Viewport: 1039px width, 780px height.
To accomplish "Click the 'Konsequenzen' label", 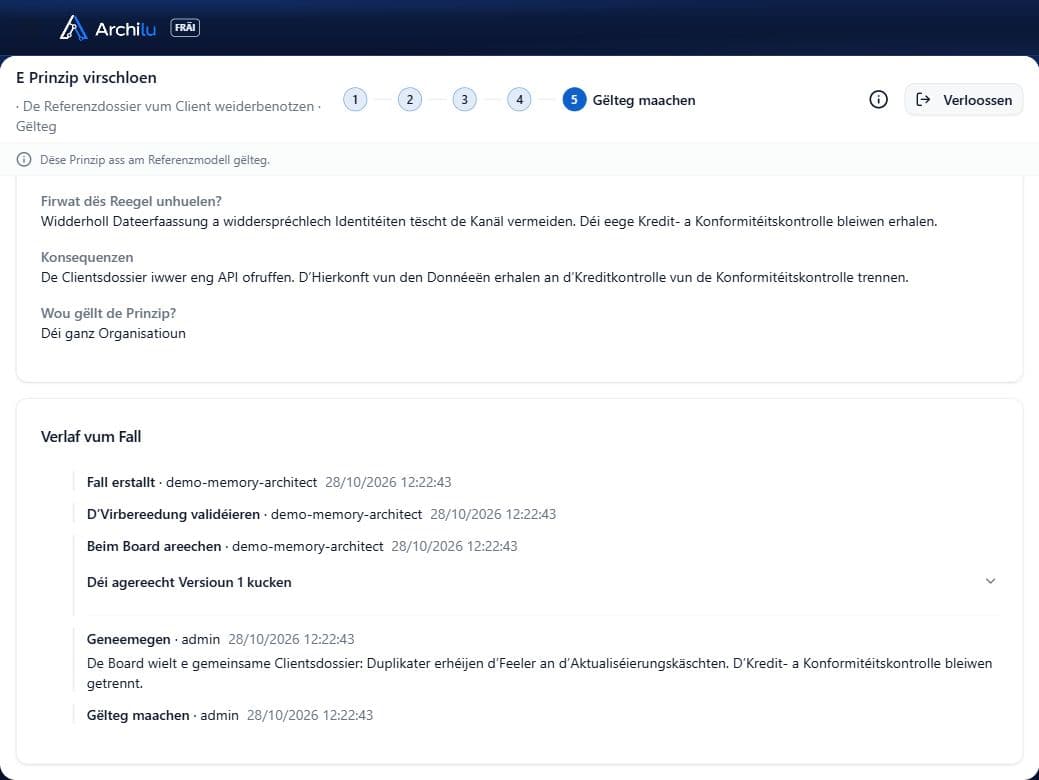I will [87, 257].
